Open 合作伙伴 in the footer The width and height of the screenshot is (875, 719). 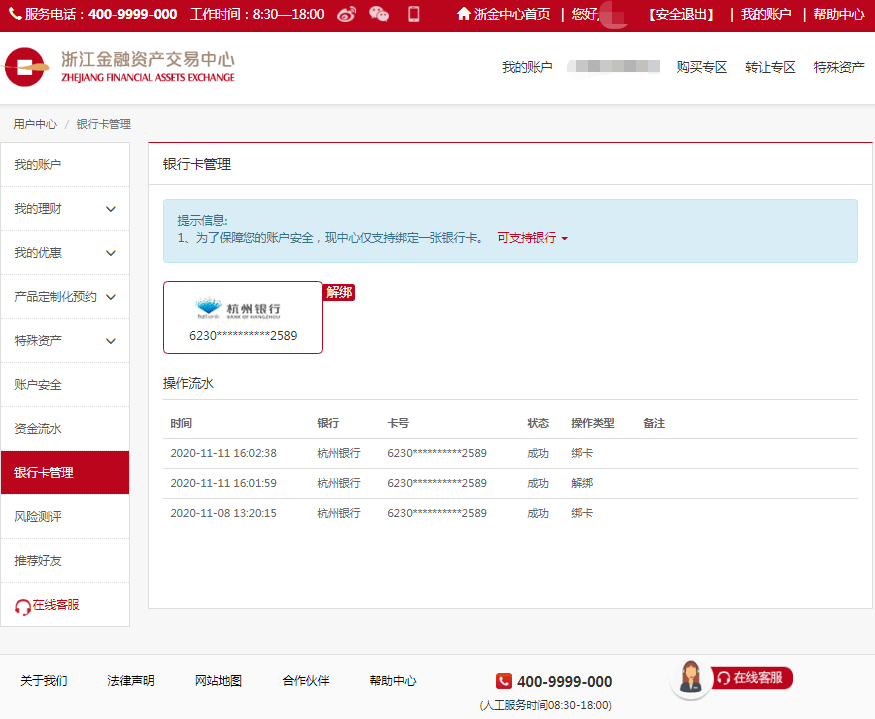coord(306,681)
